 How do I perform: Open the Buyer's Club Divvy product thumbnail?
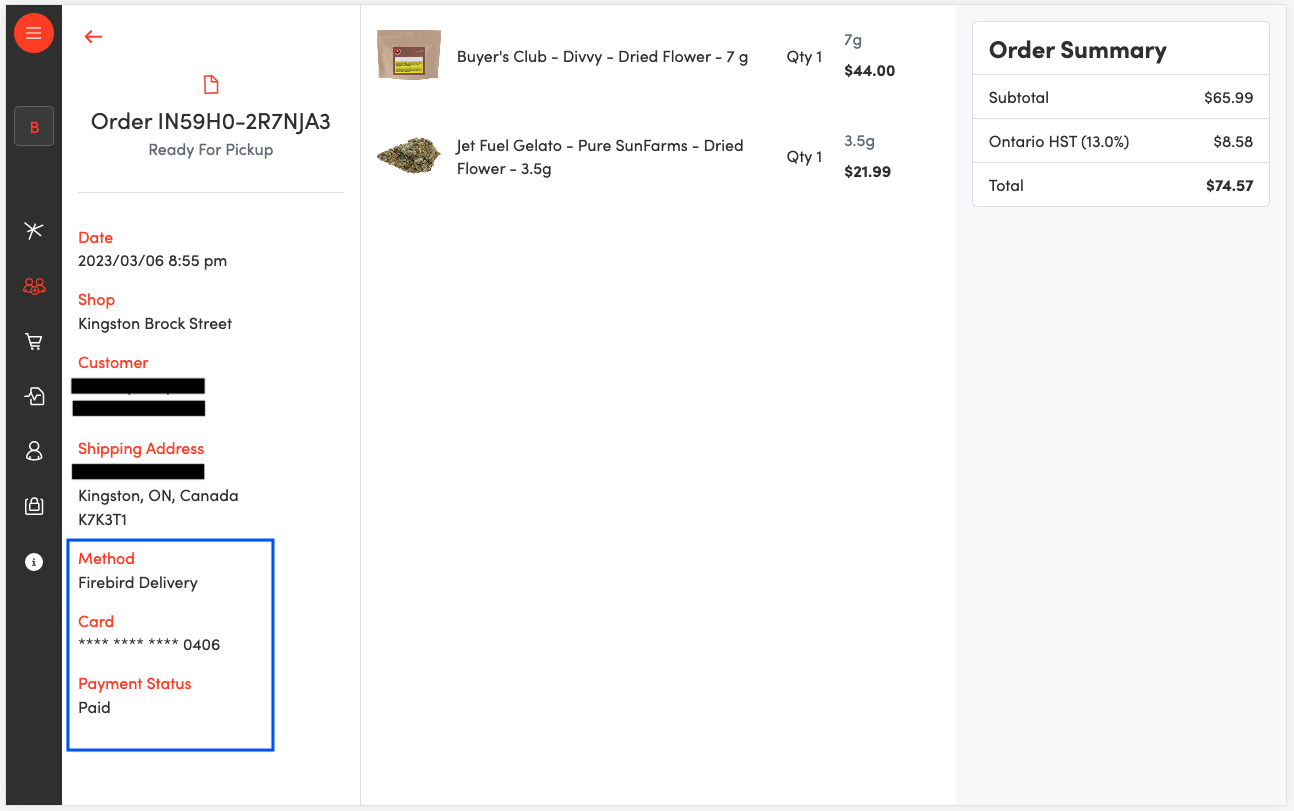pos(408,55)
